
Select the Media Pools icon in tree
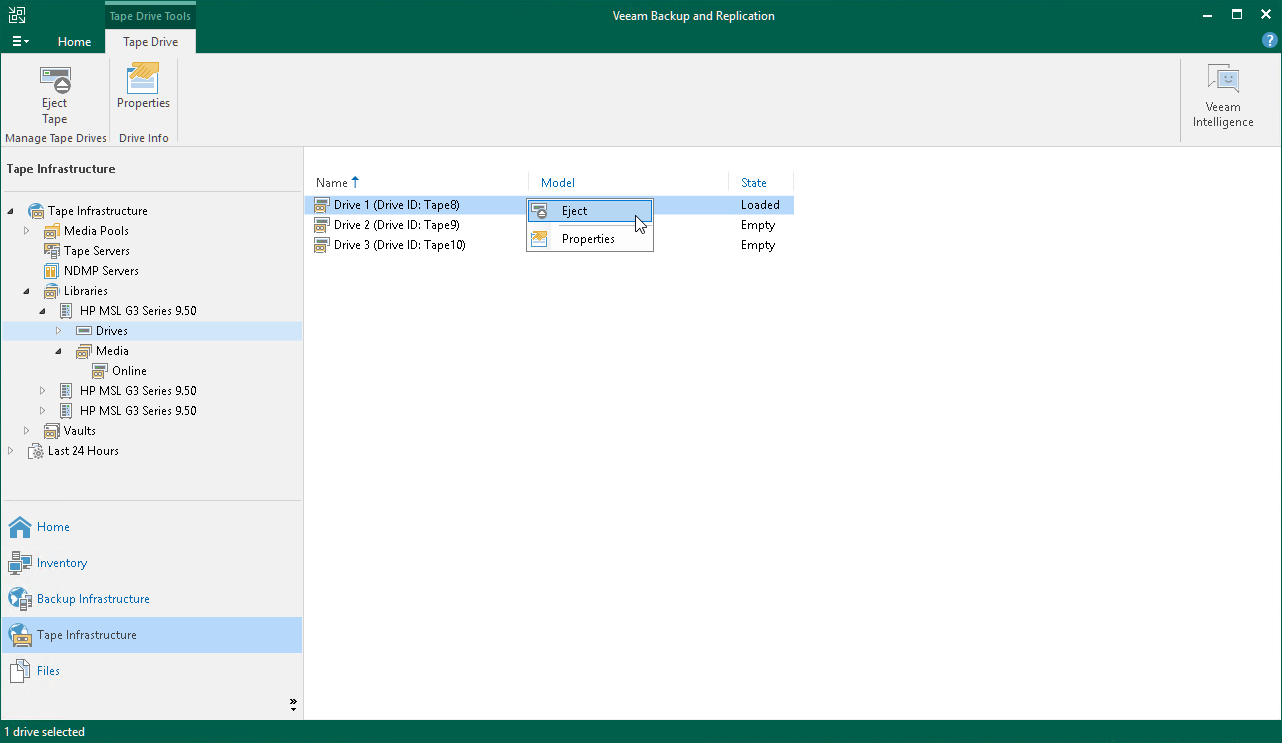pos(52,231)
